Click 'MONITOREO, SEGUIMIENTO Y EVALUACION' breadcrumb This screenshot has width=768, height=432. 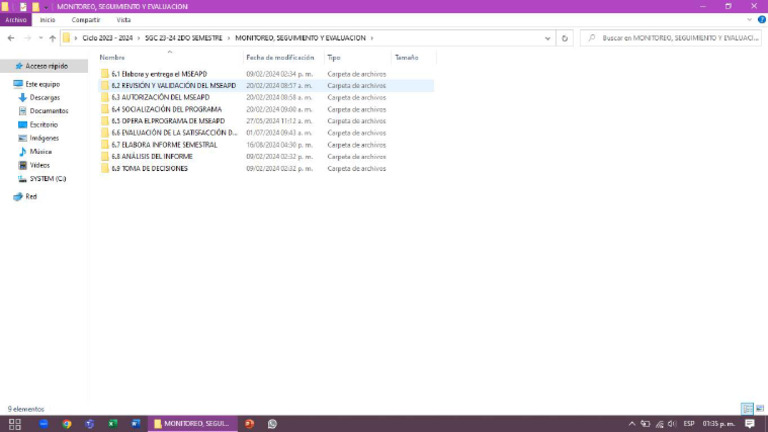click(x=300, y=38)
